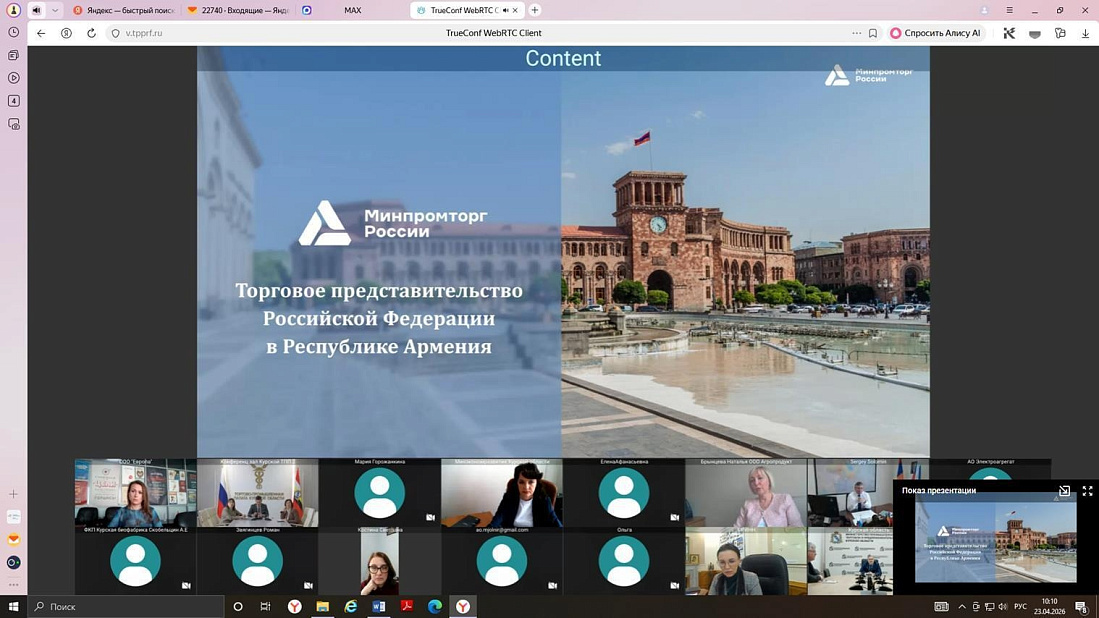This screenshot has height=618, width=1099.
Task: Bookmark this page with the bookmark icon
Action: click(x=872, y=33)
